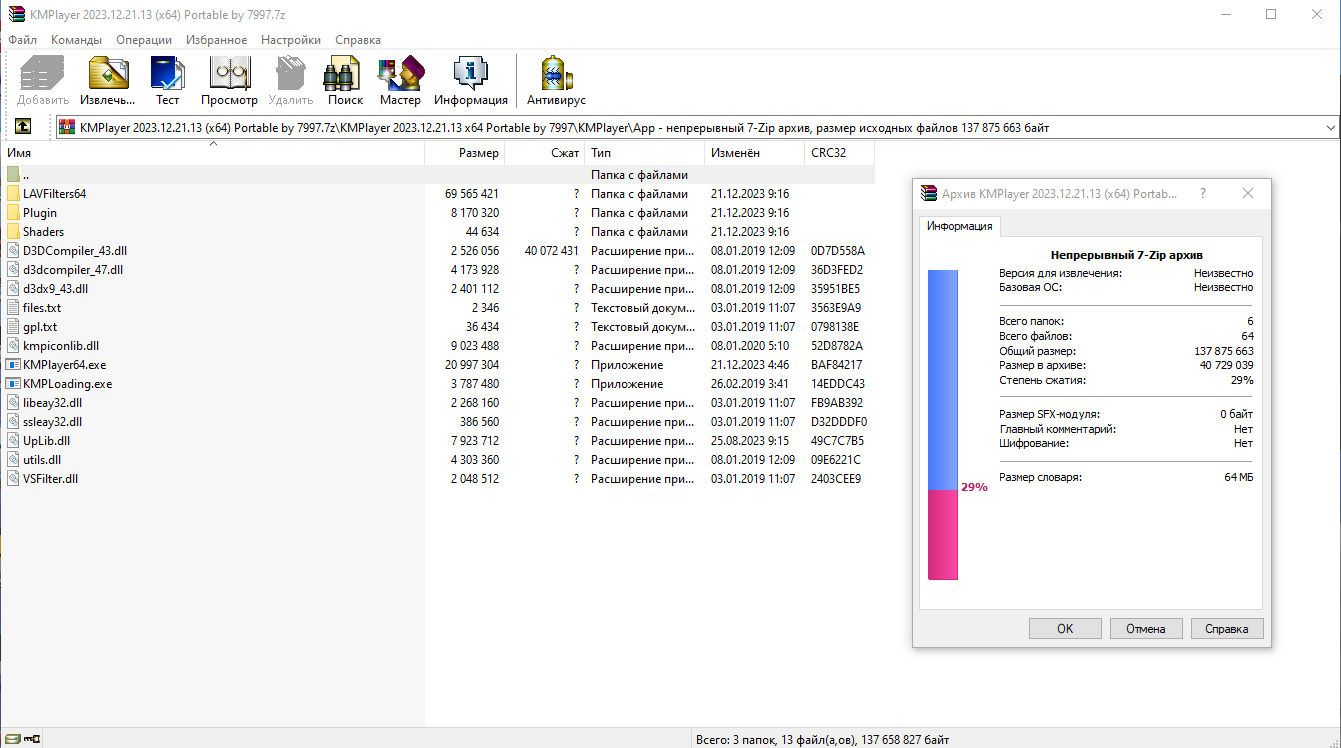Go up one folder level arrow icon
The image size is (1341, 748).
tap(23, 127)
